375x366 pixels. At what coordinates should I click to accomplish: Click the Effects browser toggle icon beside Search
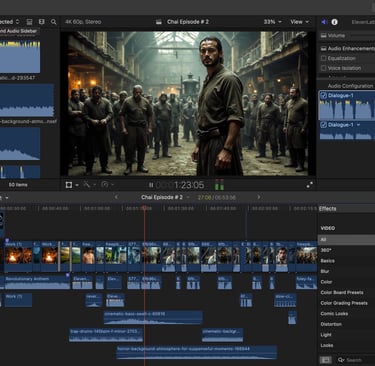(326, 360)
